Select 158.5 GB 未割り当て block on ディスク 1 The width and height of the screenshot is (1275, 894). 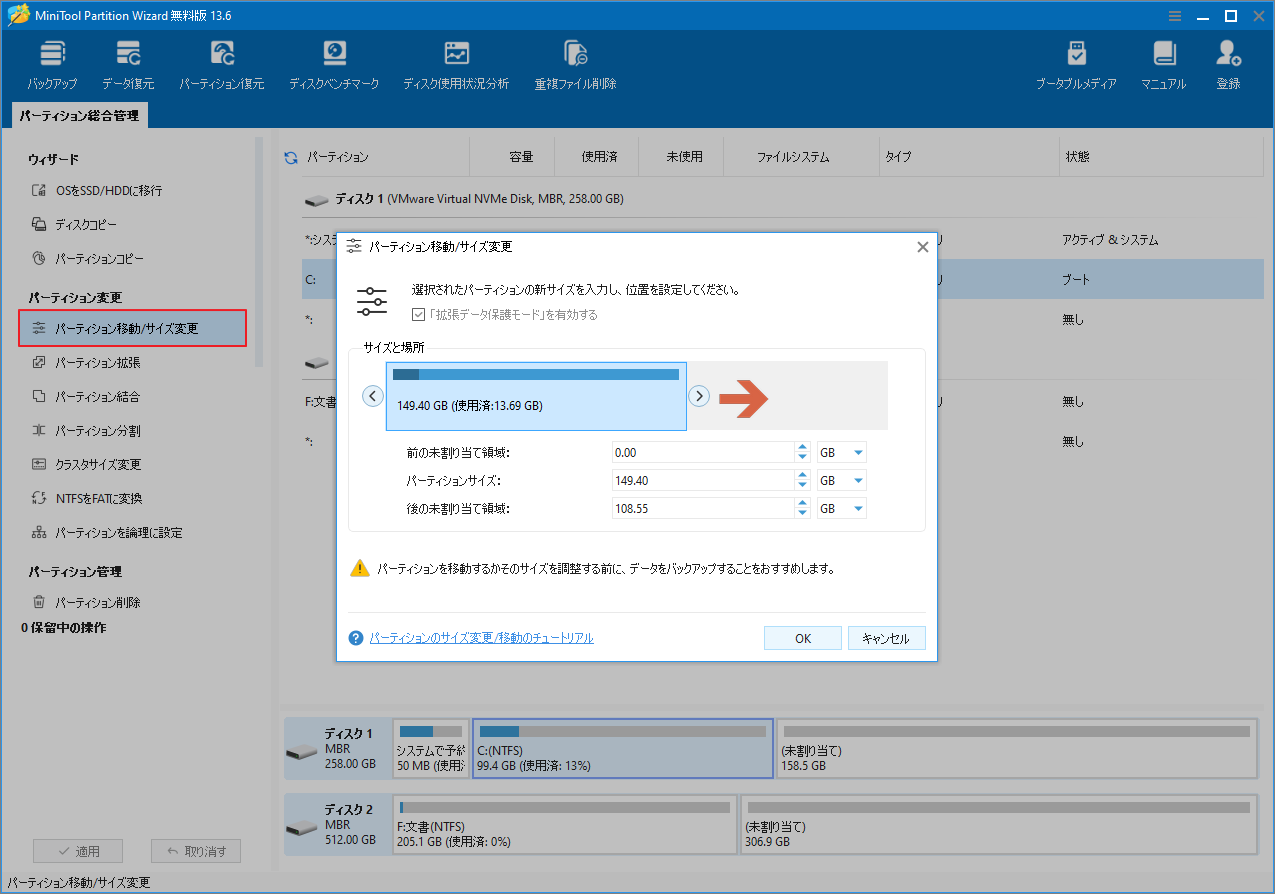click(x=1016, y=748)
